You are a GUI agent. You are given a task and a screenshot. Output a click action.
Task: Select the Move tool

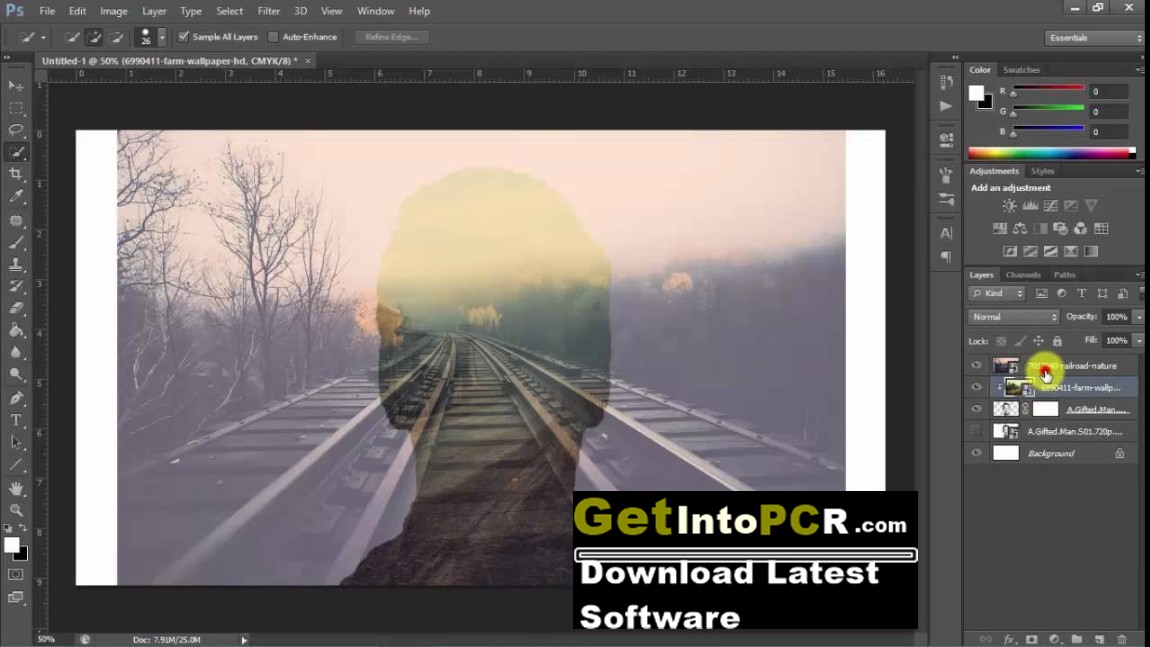pos(15,86)
